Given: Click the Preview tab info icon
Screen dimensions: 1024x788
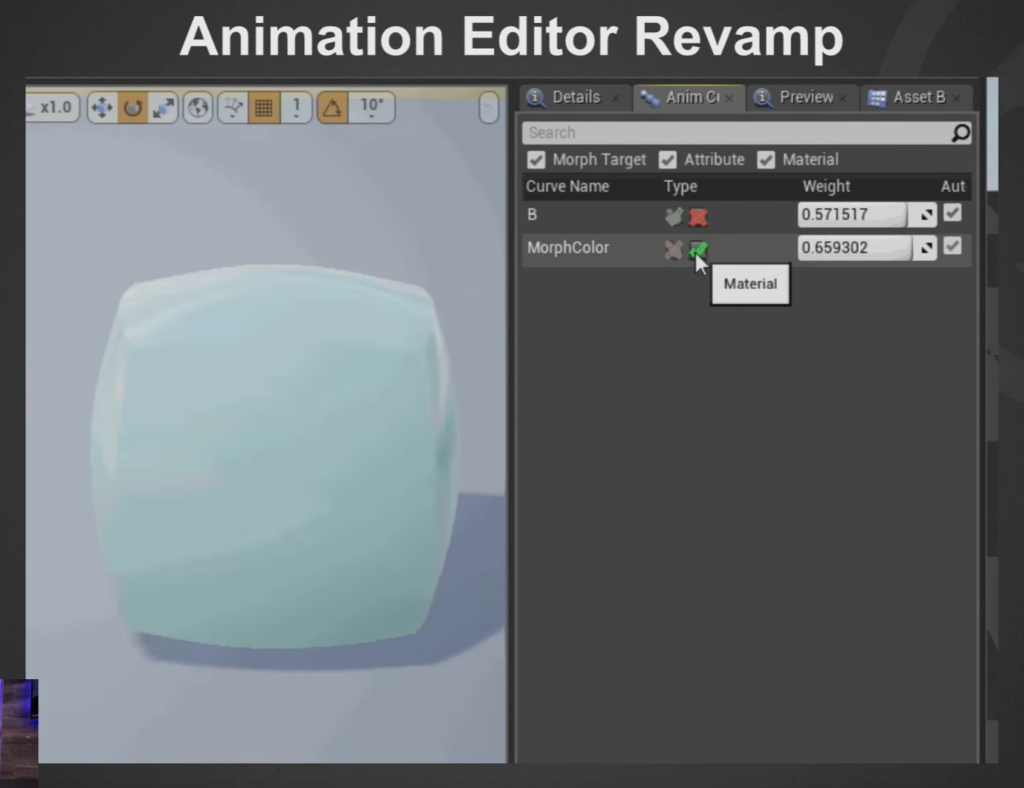Looking at the screenshot, I should click(x=762, y=98).
